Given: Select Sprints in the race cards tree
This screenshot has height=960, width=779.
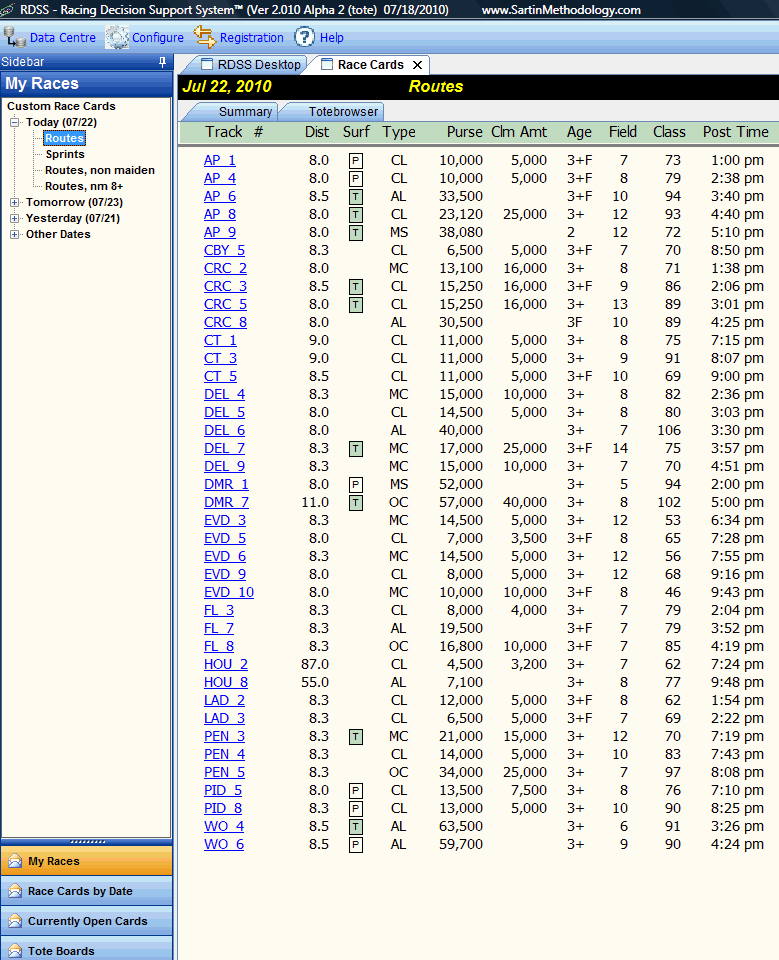Looking at the screenshot, I should (x=65, y=154).
